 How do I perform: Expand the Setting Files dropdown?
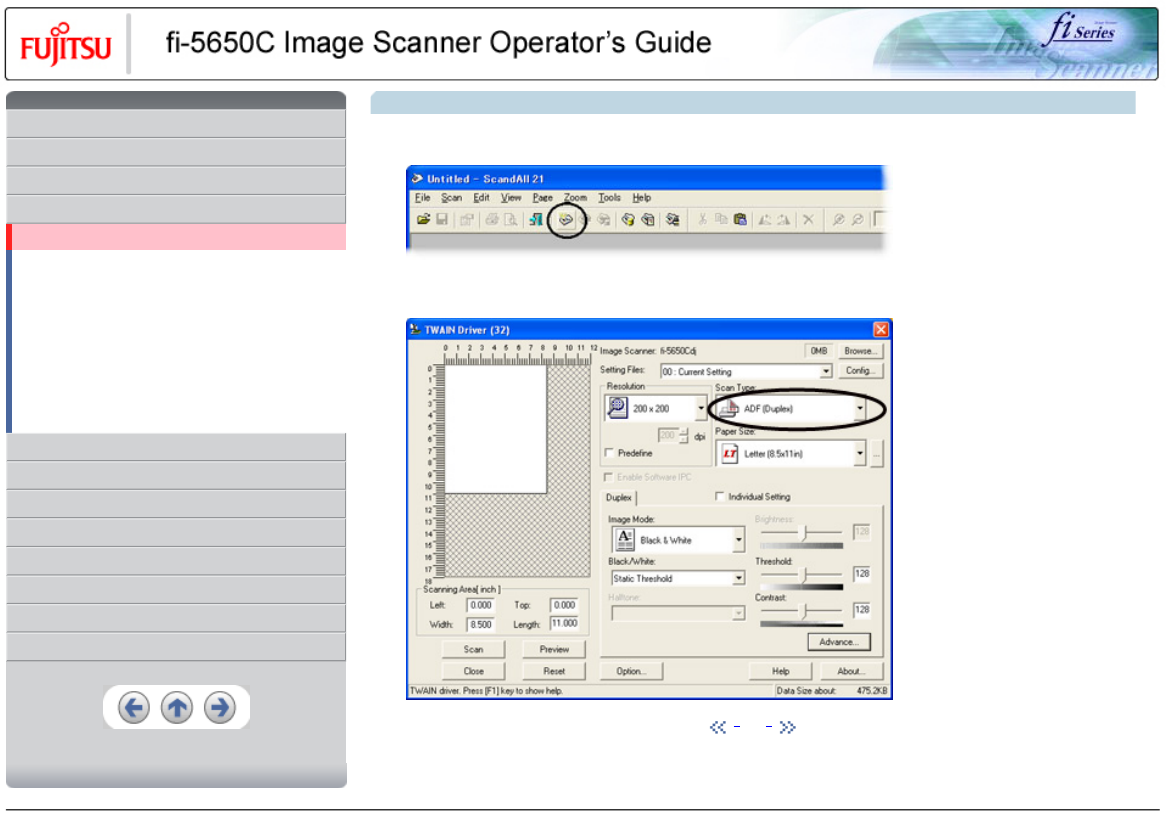825,371
